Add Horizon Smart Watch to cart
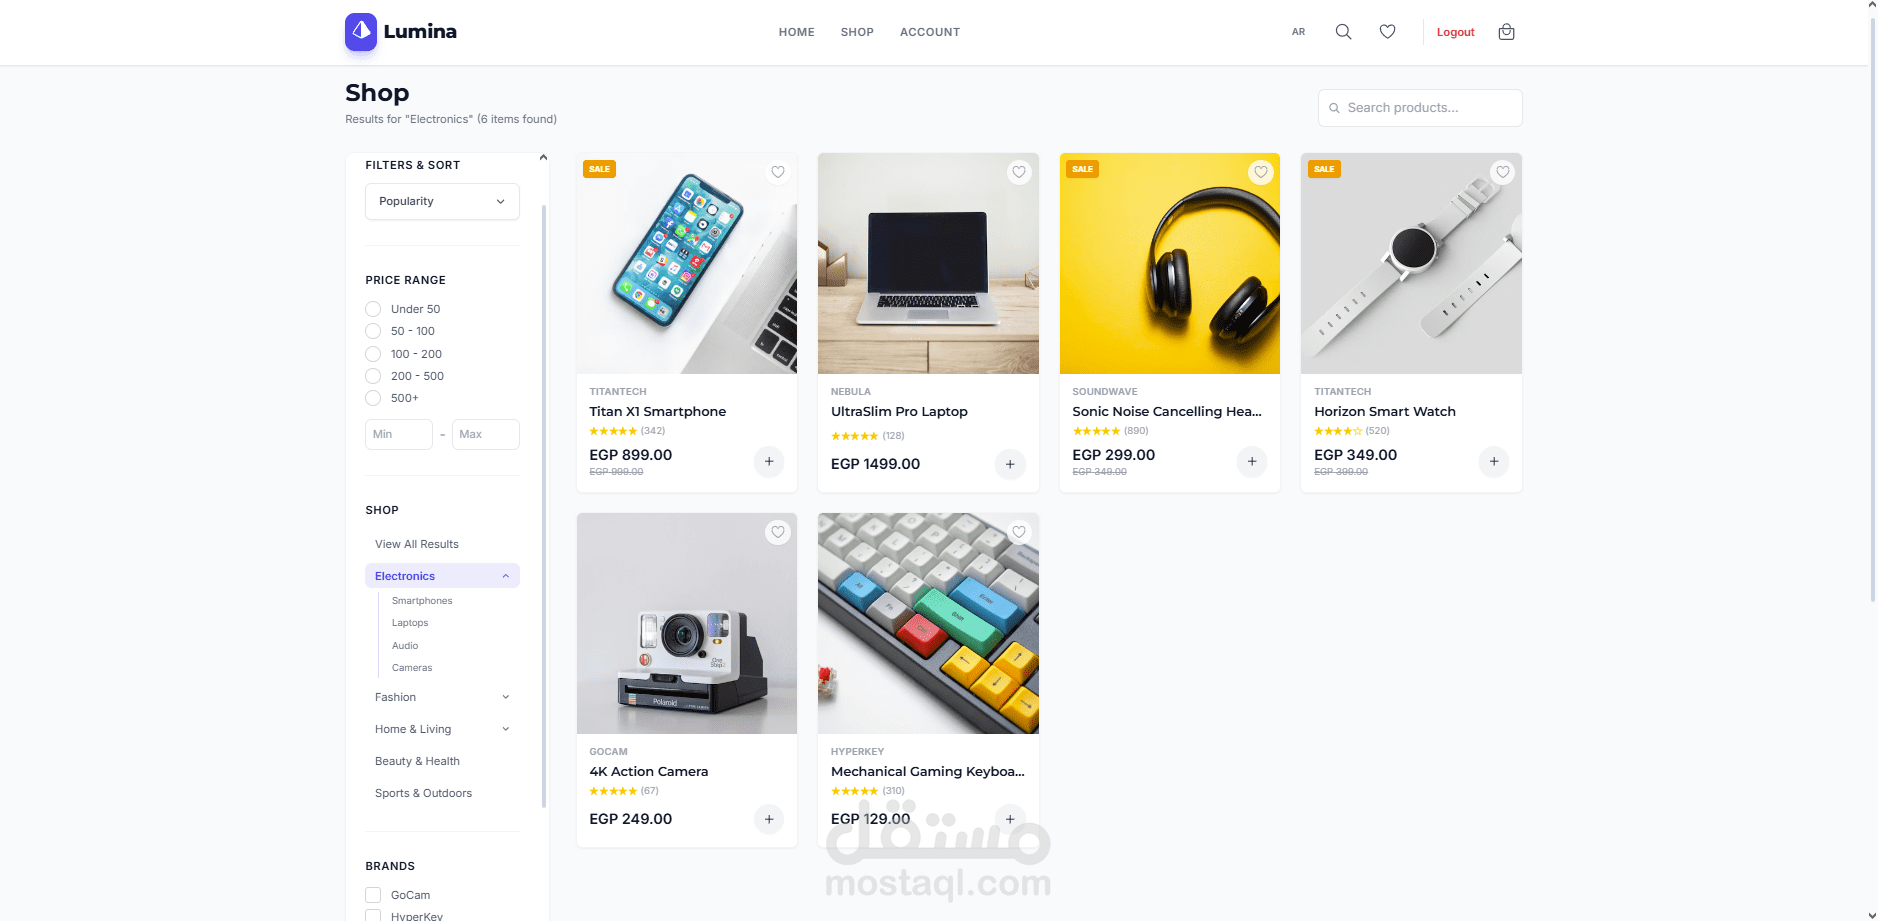 1493,461
